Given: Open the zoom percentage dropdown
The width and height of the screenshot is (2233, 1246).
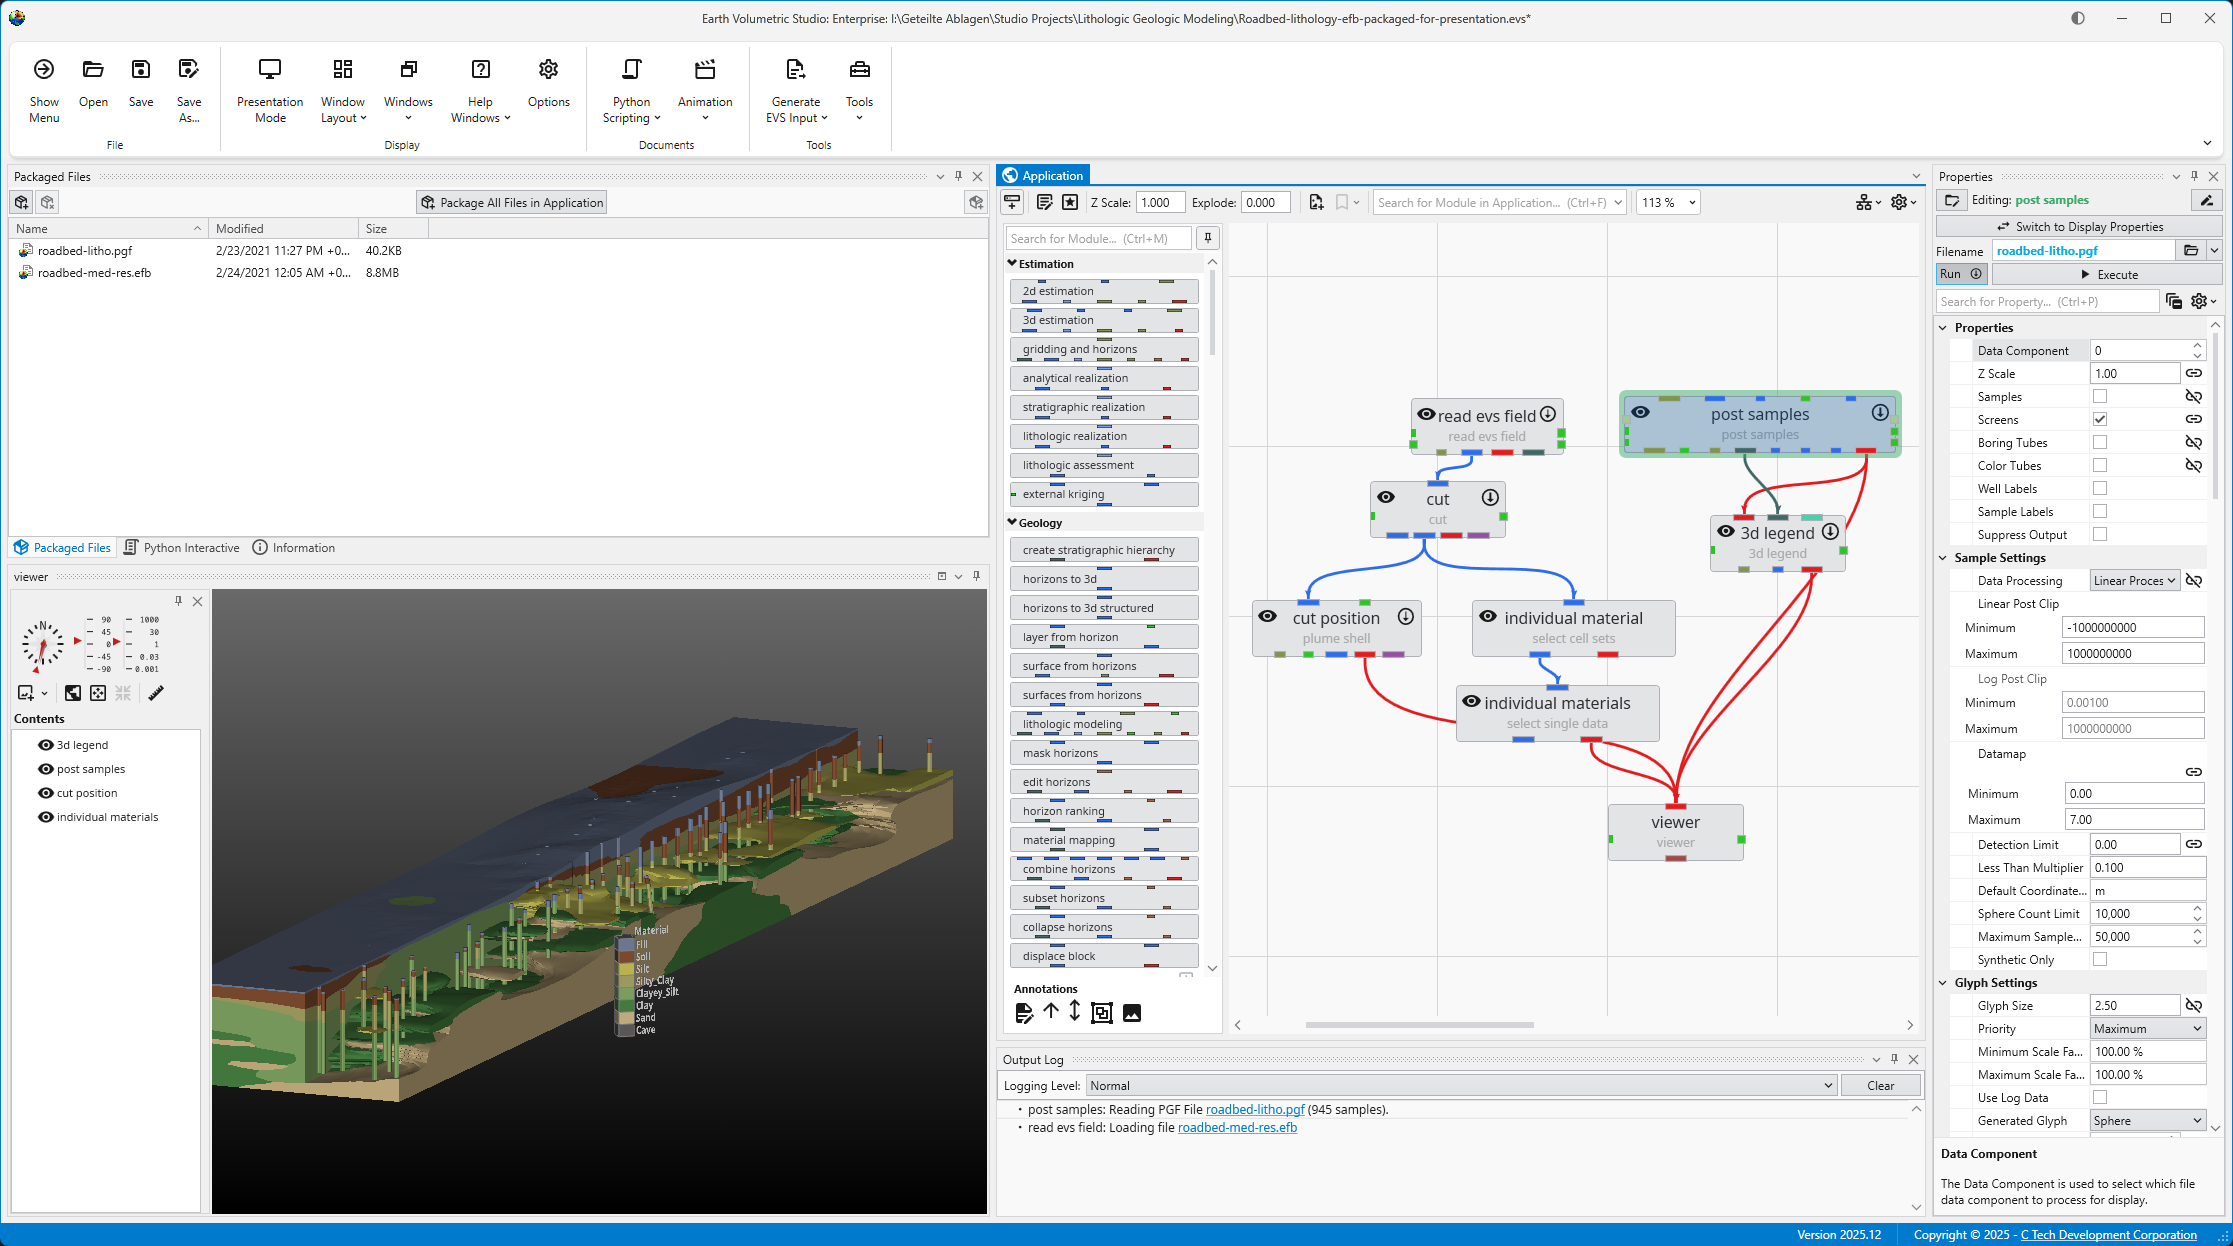Looking at the screenshot, I should click(1692, 203).
